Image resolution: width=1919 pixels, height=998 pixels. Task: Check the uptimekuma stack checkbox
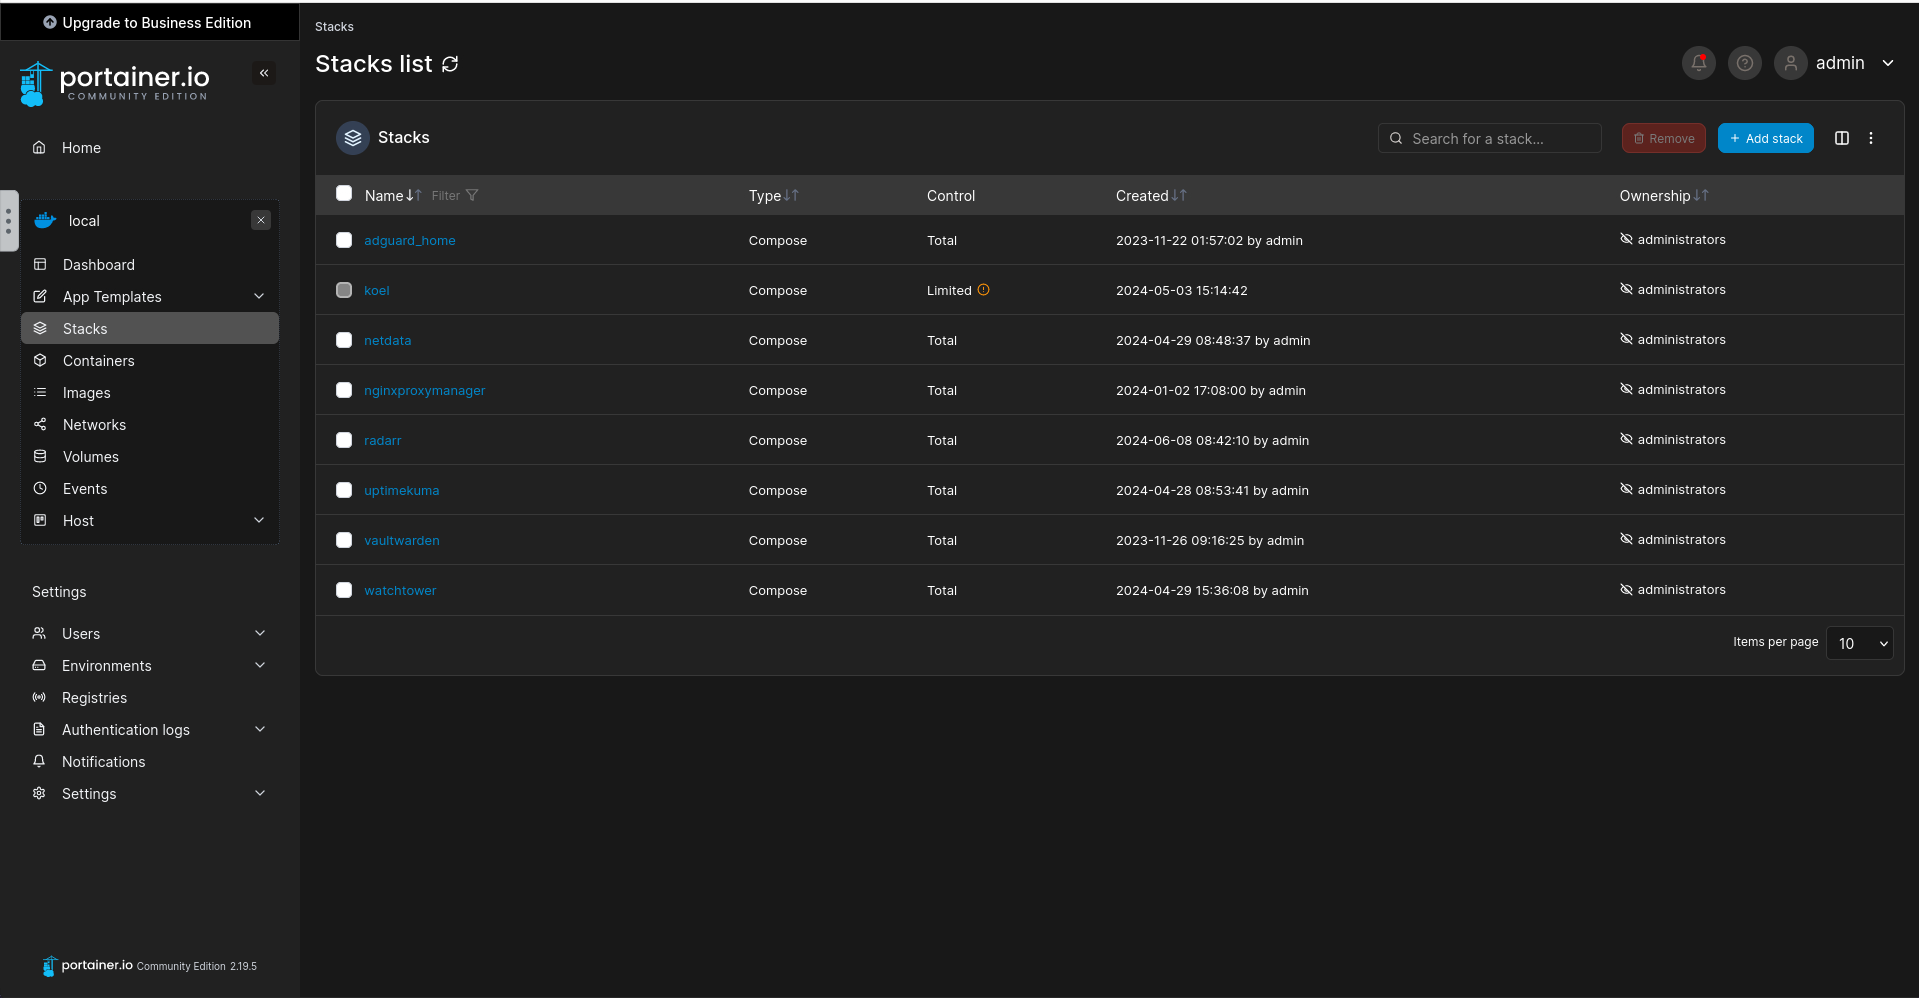344,490
